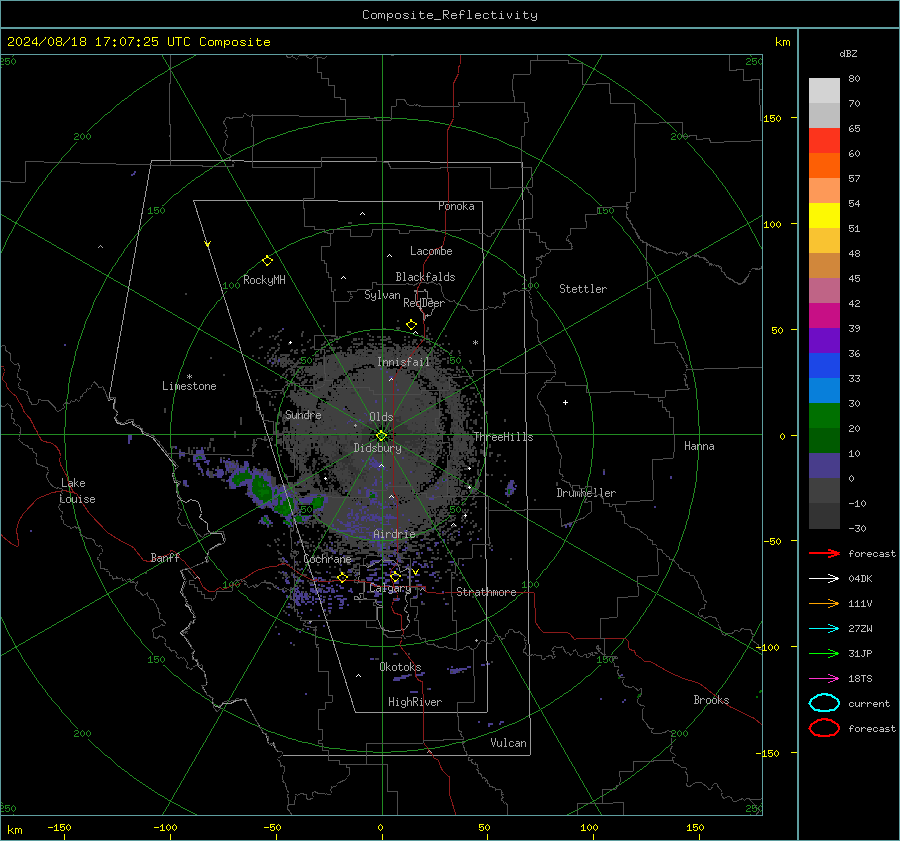
Task: Click the yellow diamond marker near RockyMH
Action: [267, 261]
